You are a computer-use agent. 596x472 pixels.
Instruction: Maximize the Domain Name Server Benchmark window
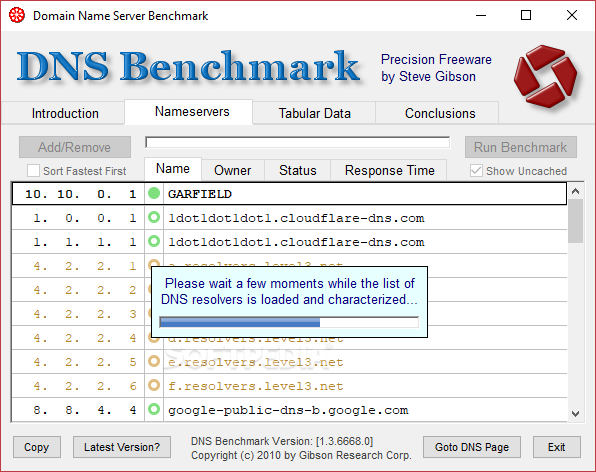click(x=526, y=15)
